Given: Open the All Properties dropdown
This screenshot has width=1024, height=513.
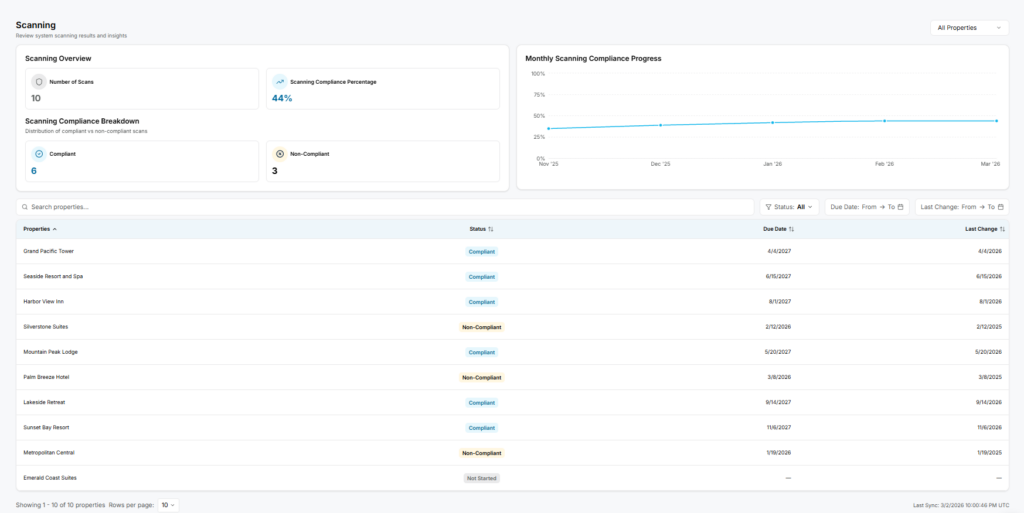Looking at the screenshot, I should [969, 28].
